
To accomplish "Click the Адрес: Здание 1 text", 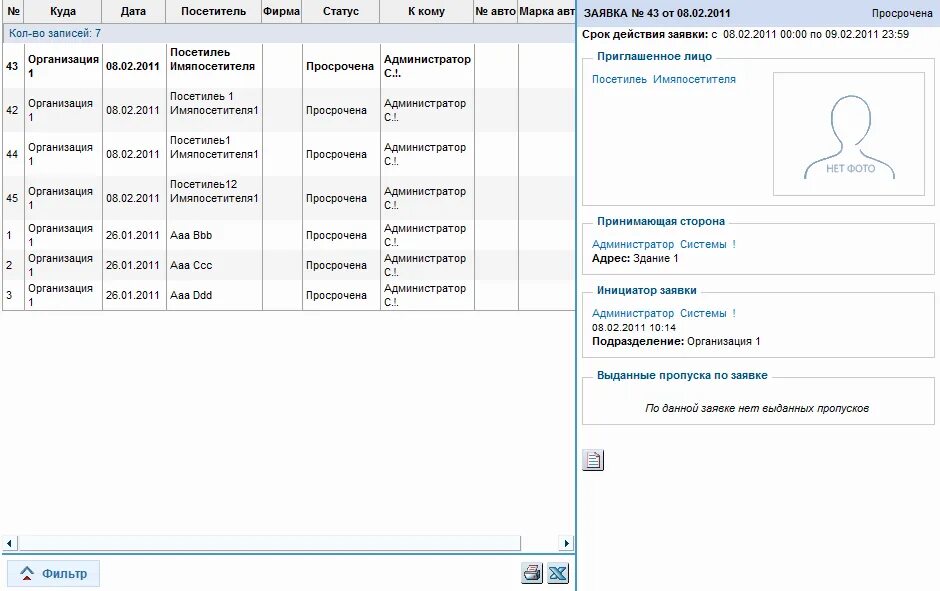I will coord(635,258).
